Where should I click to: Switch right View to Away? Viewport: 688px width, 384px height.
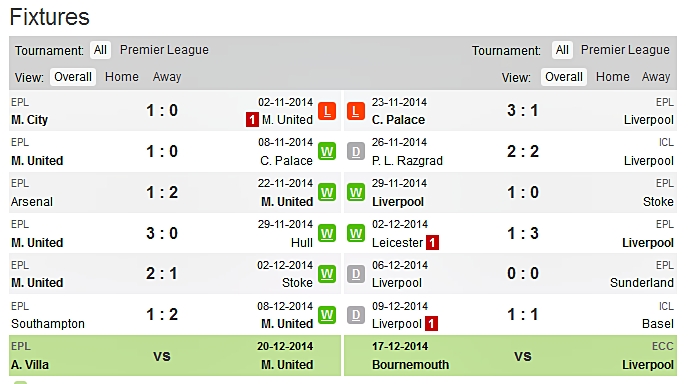(x=656, y=77)
